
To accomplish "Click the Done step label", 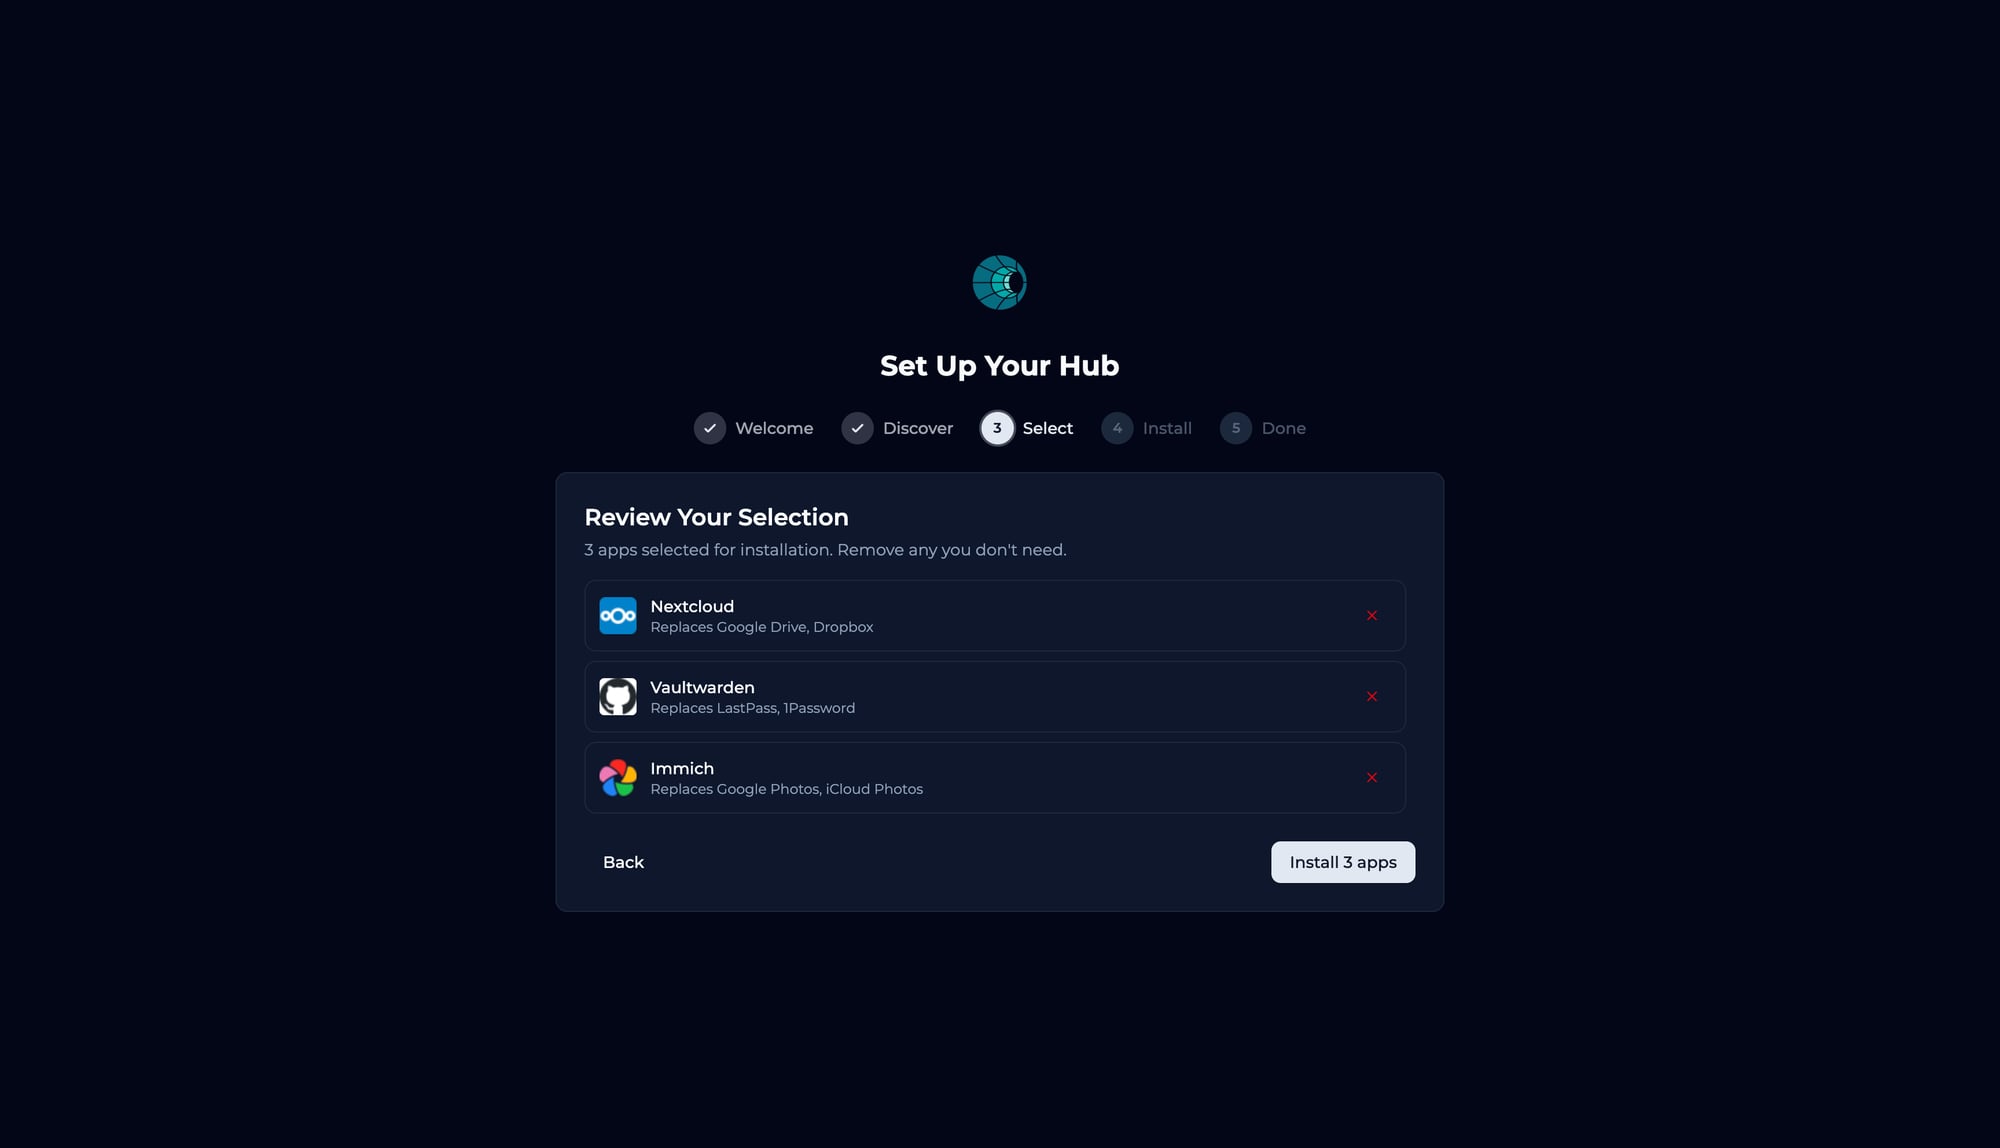I will [1283, 428].
